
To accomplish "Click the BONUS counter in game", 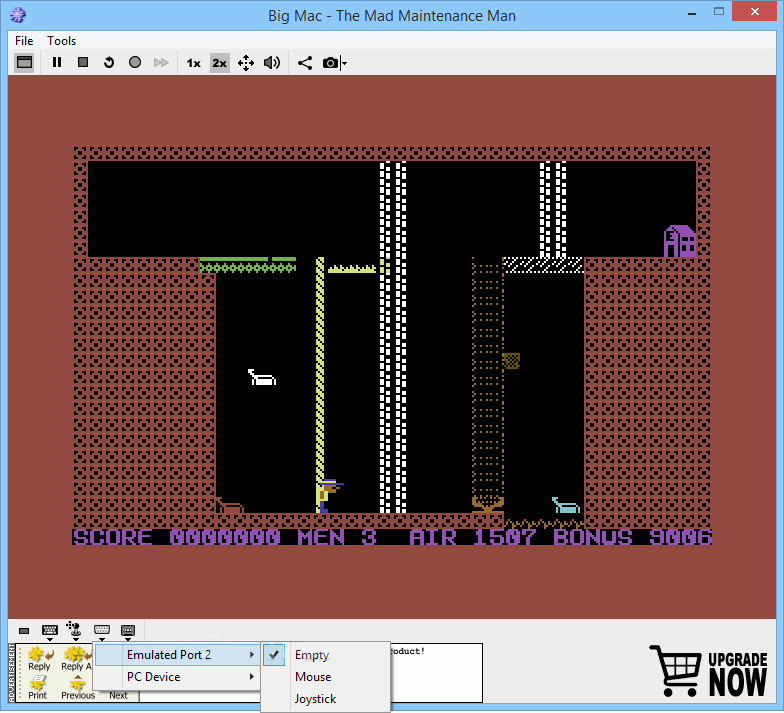I will pyautogui.click(x=632, y=538).
